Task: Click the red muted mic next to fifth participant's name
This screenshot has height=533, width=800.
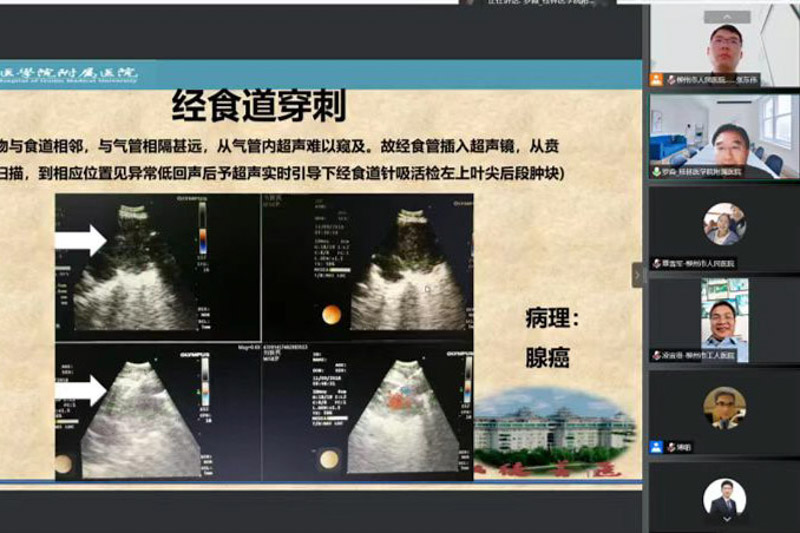Action: point(669,447)
